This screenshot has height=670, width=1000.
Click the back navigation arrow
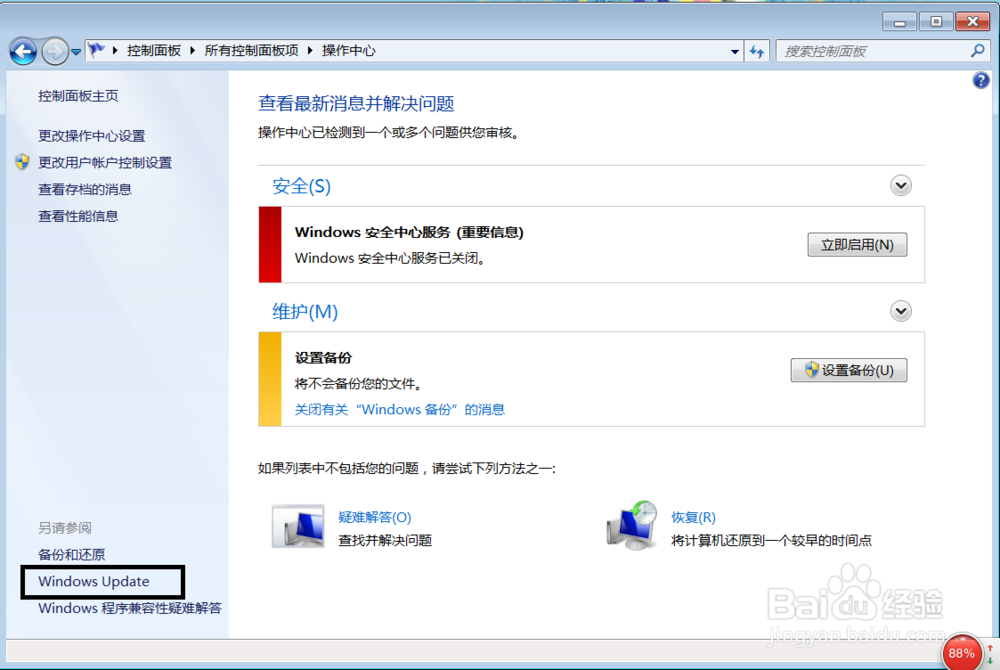[x=22, y=51]
